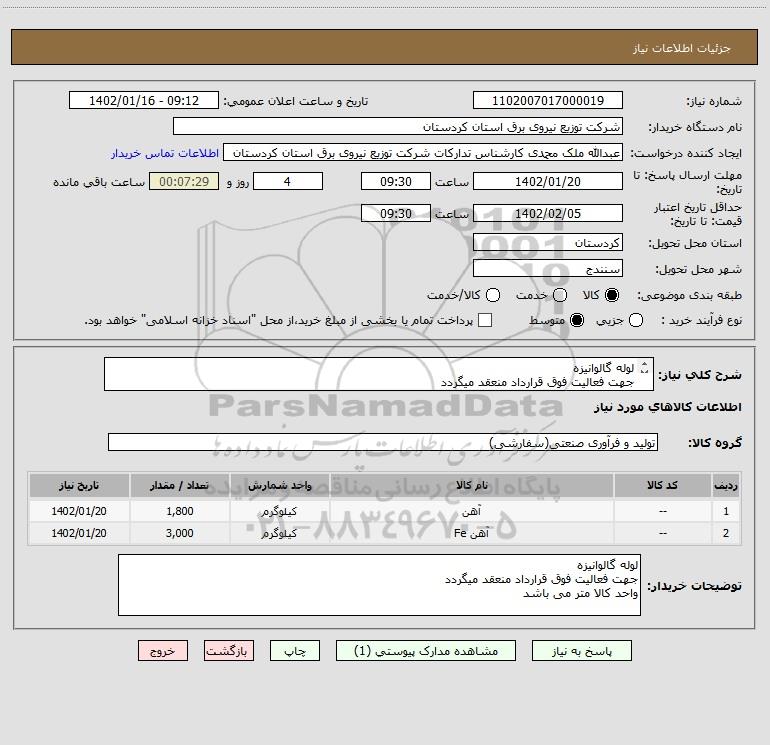This screenshot has width=770, height=745.
Task: Open مشاهده مدارک پیوستی (1) button
Action: coord(426,651)
